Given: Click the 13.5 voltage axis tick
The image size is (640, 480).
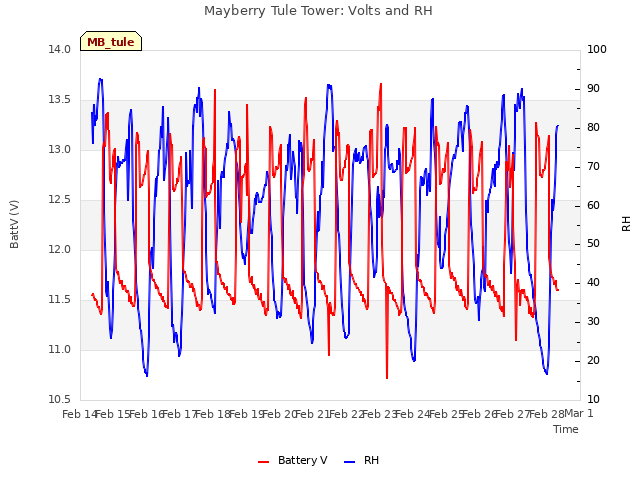Looking at the screenshot, I should (x=59, y=100).
